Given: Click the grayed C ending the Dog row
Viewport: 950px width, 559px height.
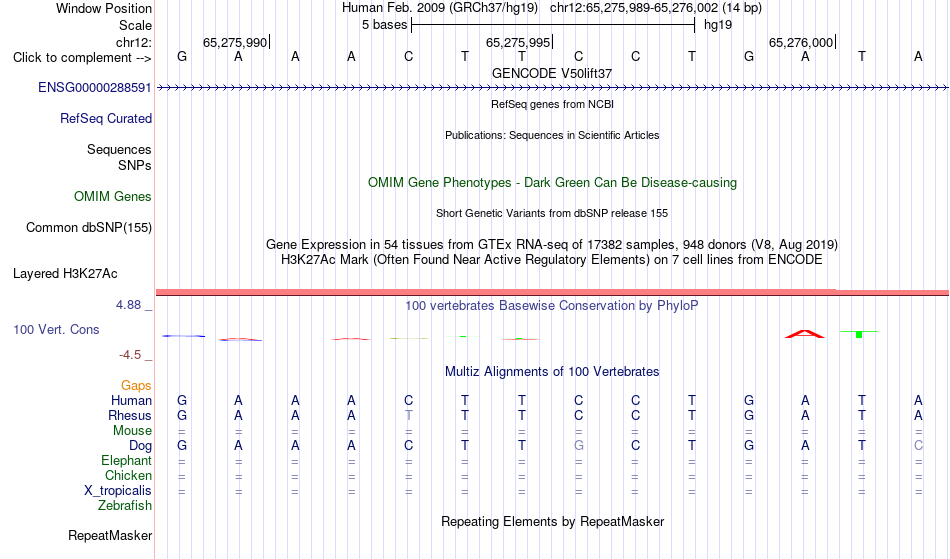Looking at the screenshot, I should click(918, 446).
